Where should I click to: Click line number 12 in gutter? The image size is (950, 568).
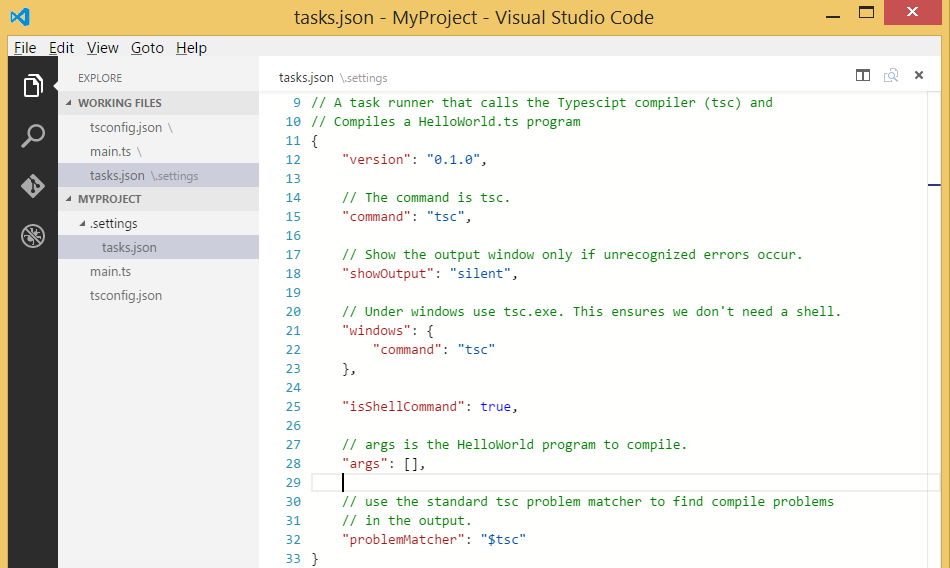(293, 159)
